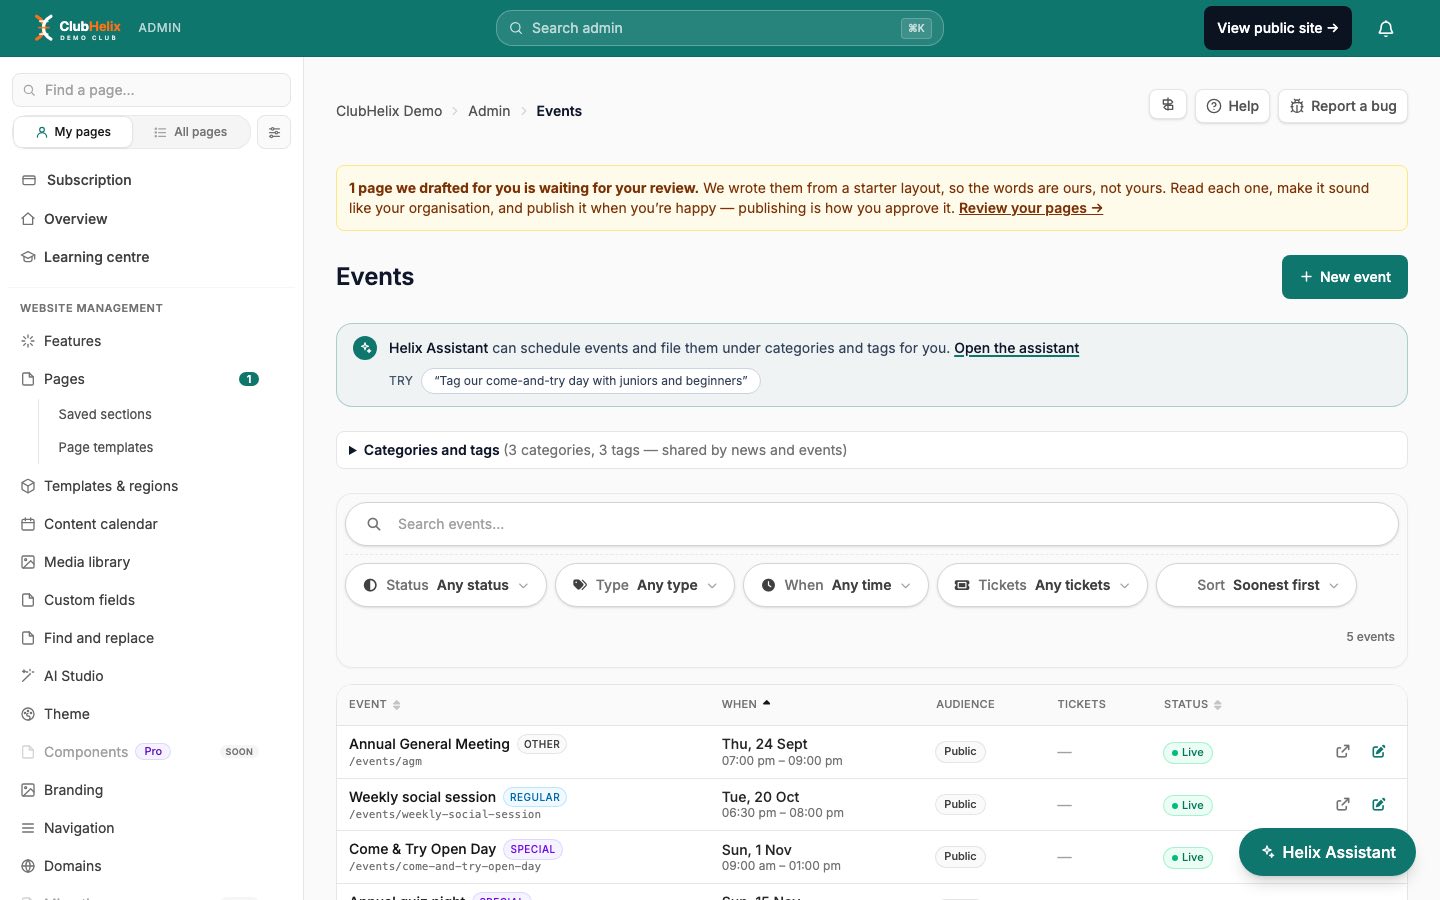The height and width of the screenshot is (900, 1440).
Task: Open the sidebar page filter settings icon
Action: click(274, 132)
